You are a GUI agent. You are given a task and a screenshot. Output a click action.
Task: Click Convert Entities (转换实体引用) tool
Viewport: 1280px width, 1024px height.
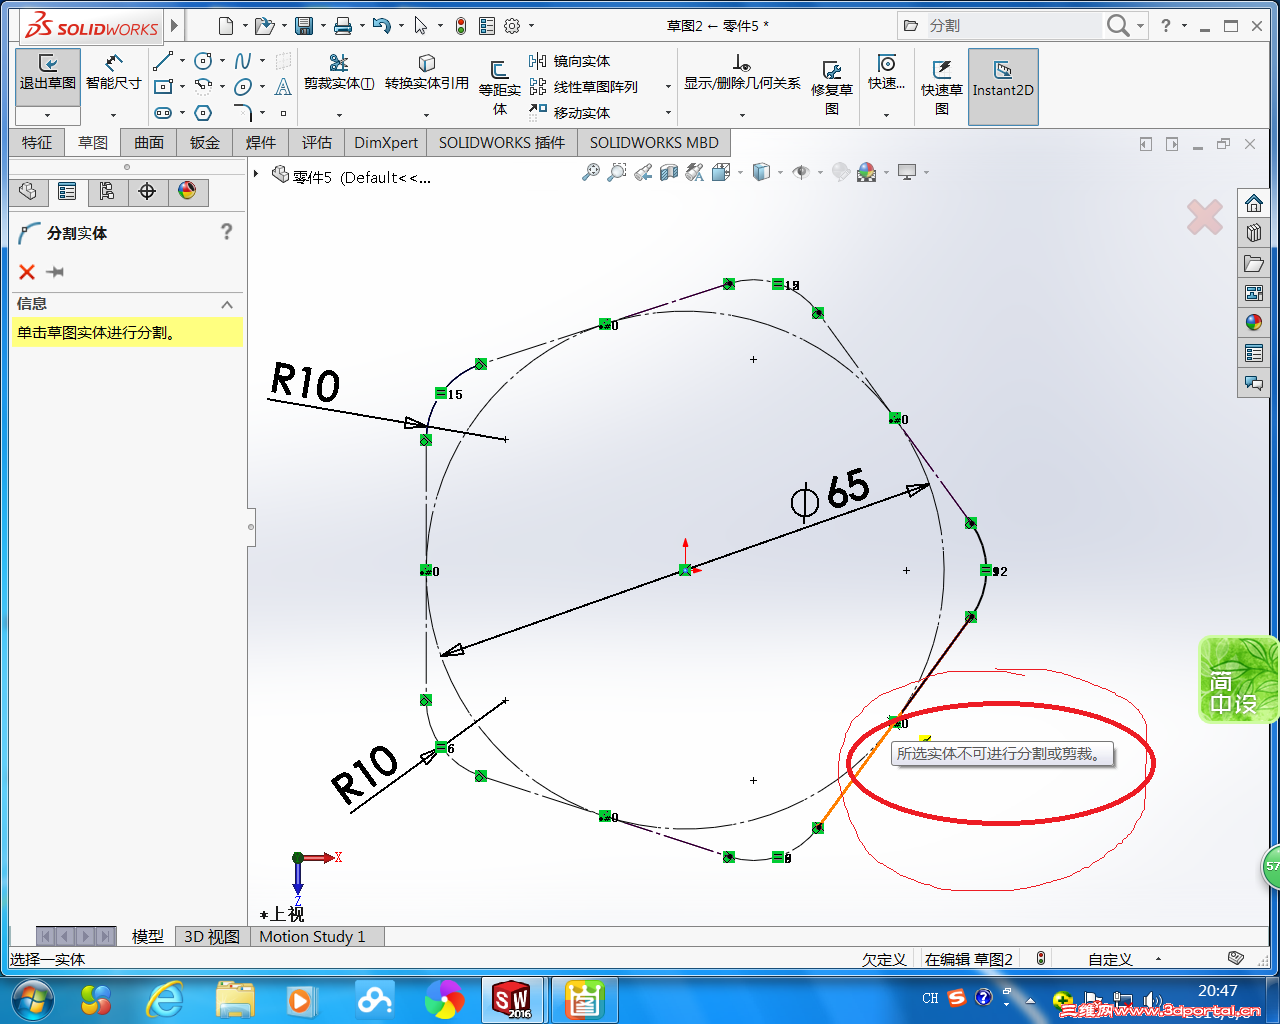427,73
